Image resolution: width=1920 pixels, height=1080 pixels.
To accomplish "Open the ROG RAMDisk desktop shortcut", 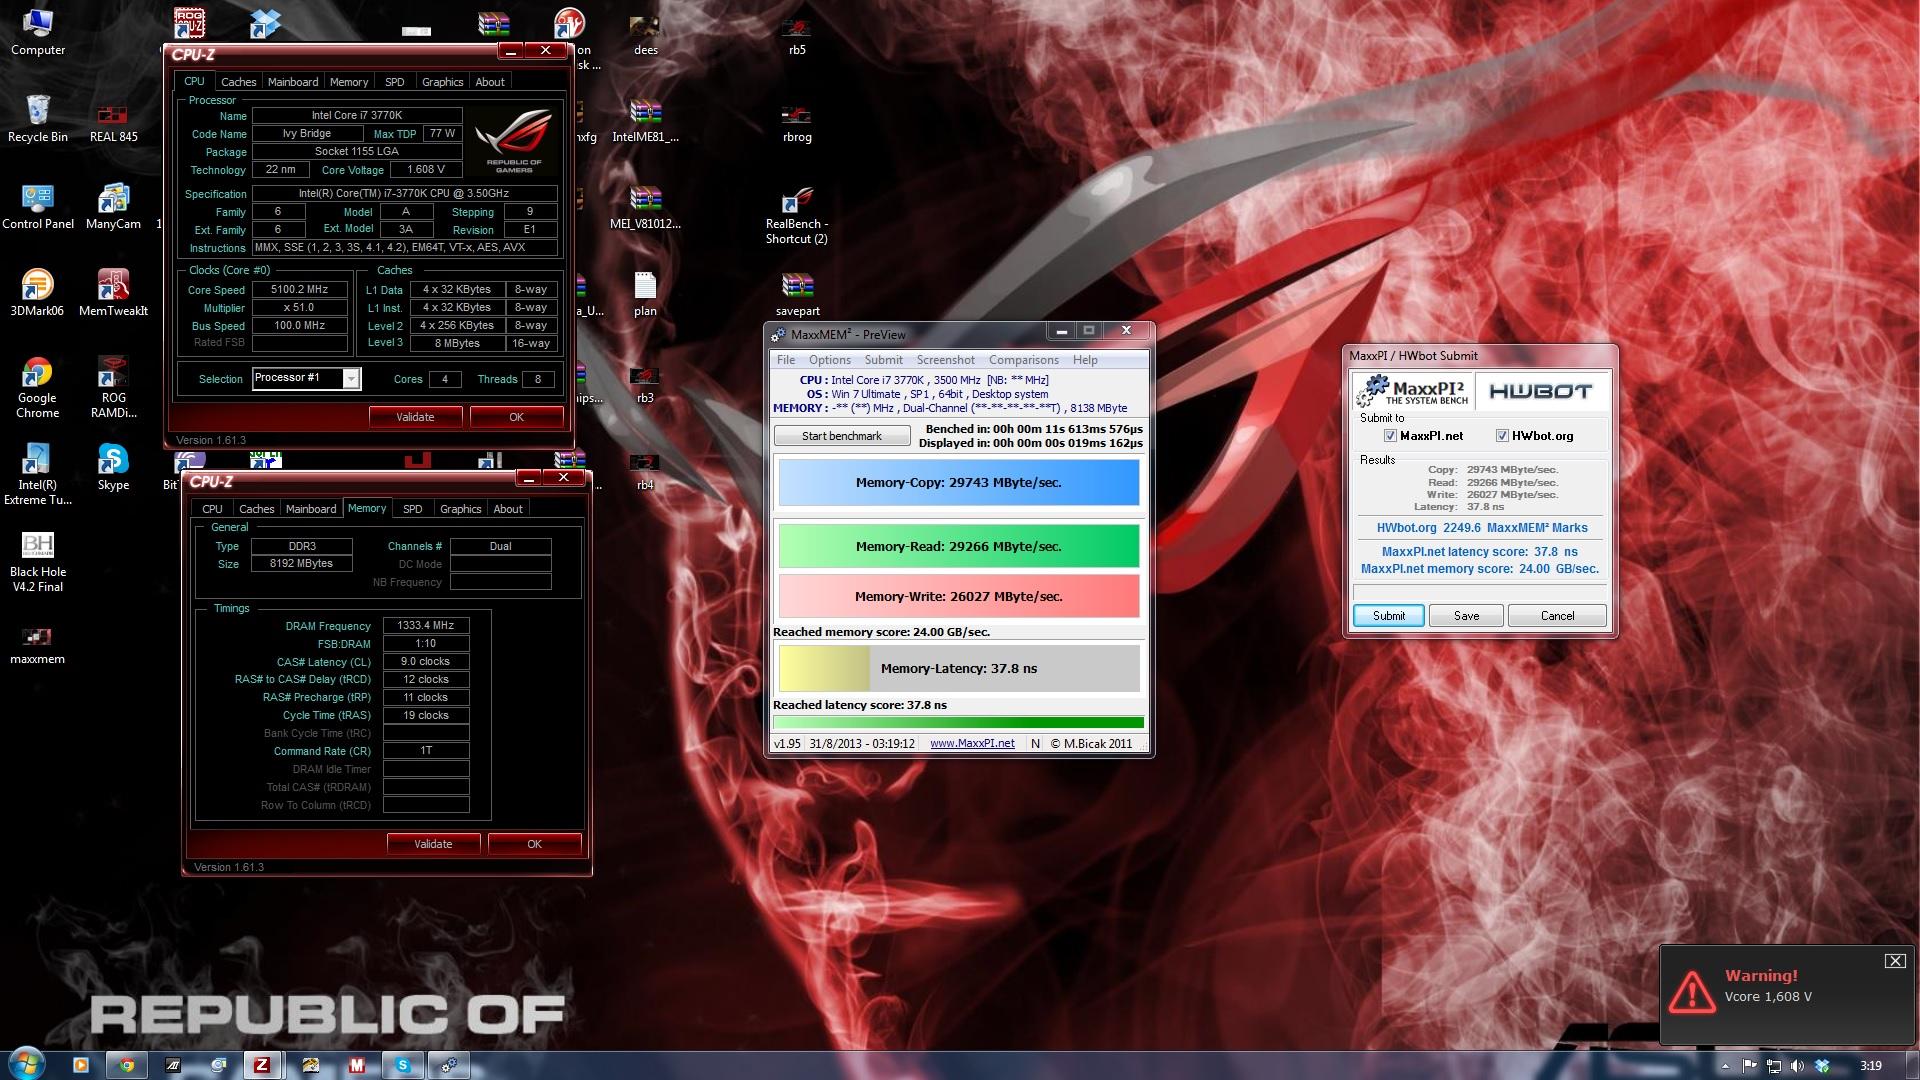I will click(x=113, y=387).
